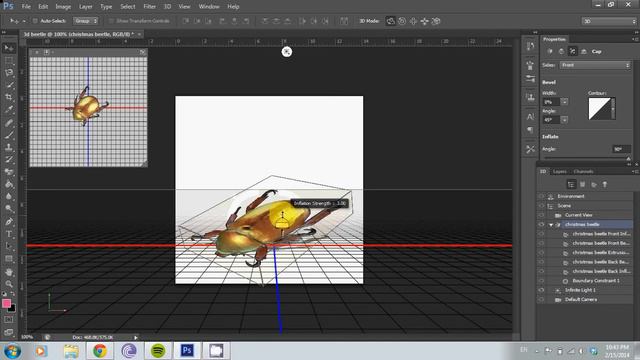Click the foreground color swatch
Image resolution: width=640 pixels, height=360 pixels.
click(6, 303)
